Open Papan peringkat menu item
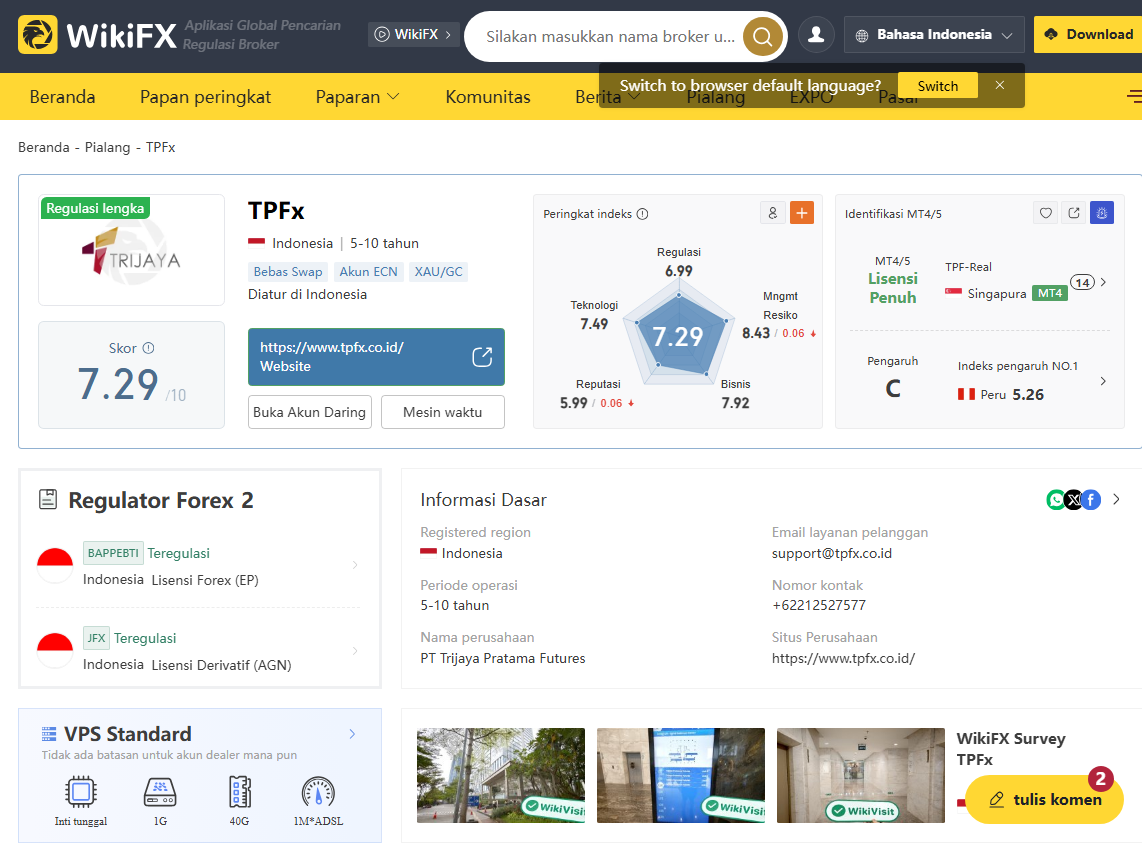This screenshot has height=850, width=1142. point(205,96)
